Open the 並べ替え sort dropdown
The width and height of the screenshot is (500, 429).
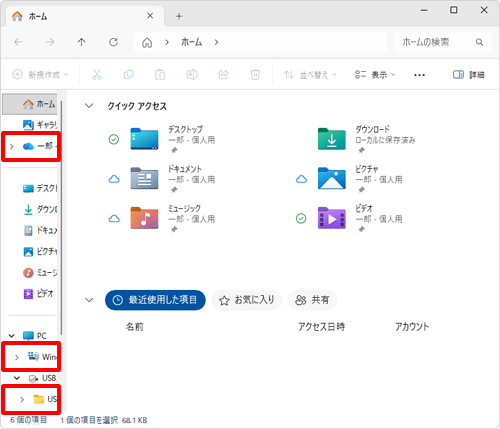coord(310,75)
